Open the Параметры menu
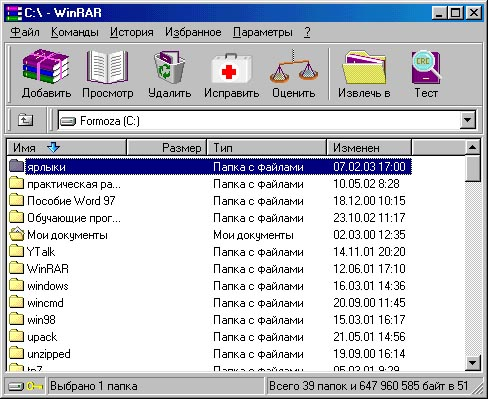This screenshot has width=488, height=399. click(263, 32)
